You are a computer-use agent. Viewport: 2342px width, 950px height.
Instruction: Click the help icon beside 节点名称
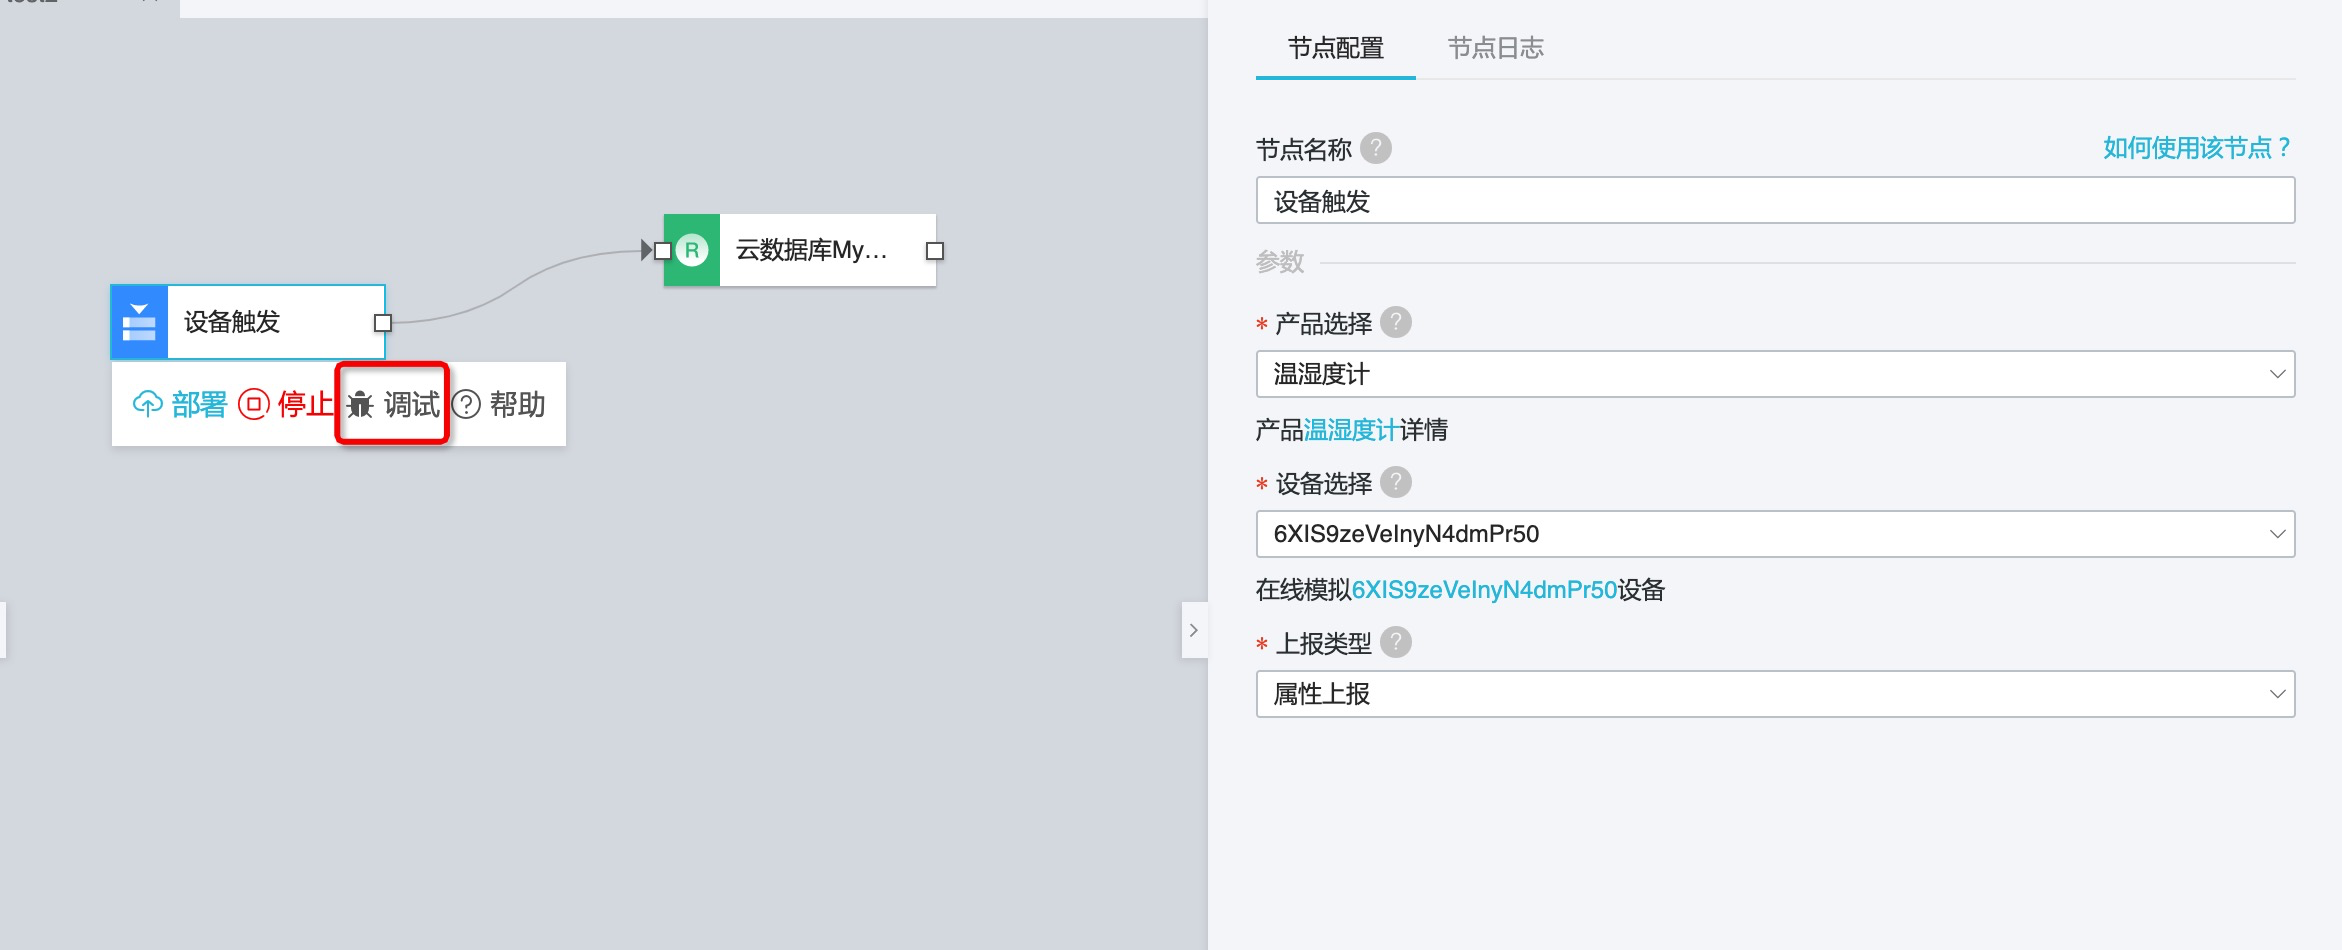pyautogui.click(x=1376, y=148)
